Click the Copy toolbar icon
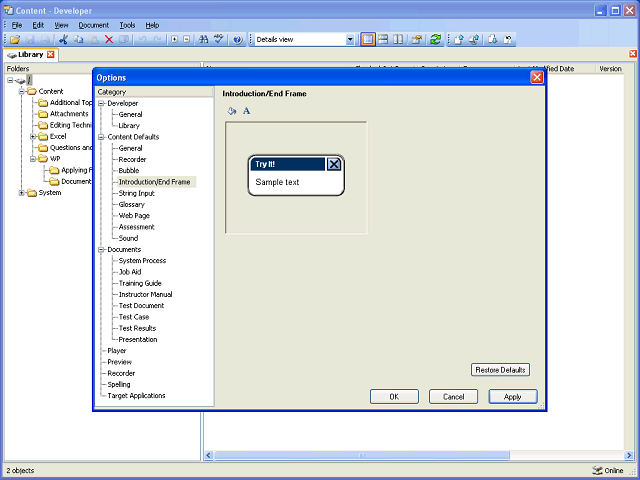The height and width of the screenshot is (480, 640). [78, 40]
